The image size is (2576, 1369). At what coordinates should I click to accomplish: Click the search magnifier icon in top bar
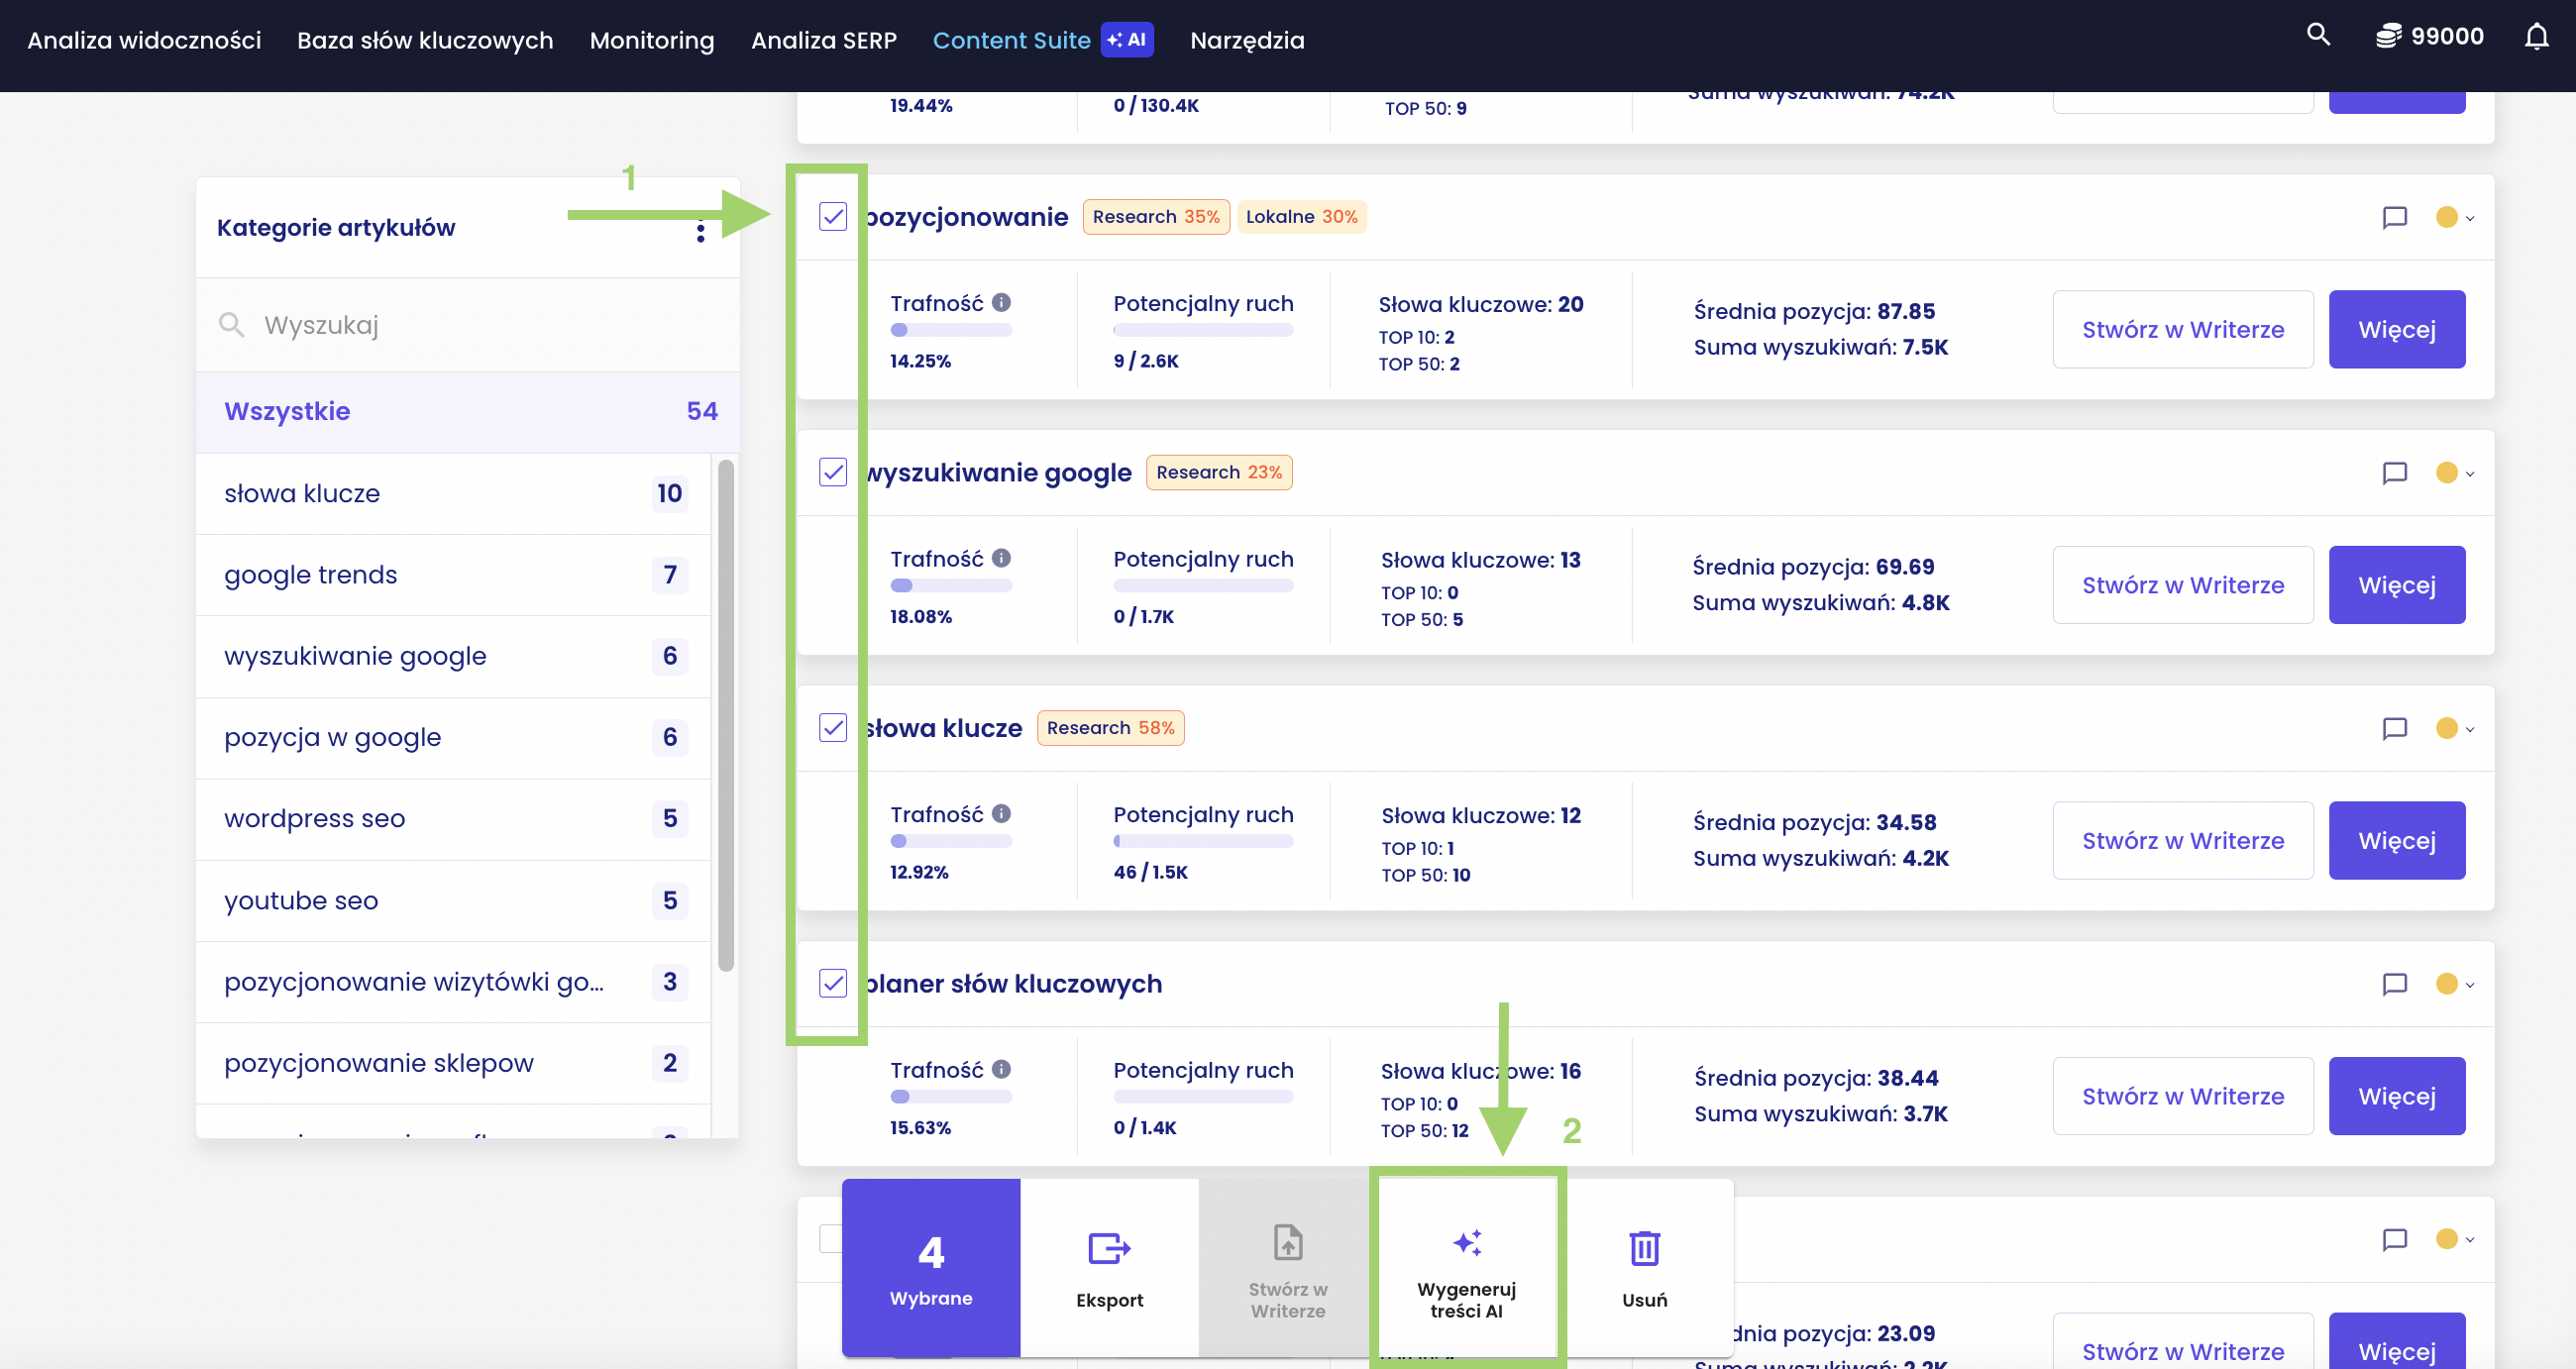[x=2318, y=40]
